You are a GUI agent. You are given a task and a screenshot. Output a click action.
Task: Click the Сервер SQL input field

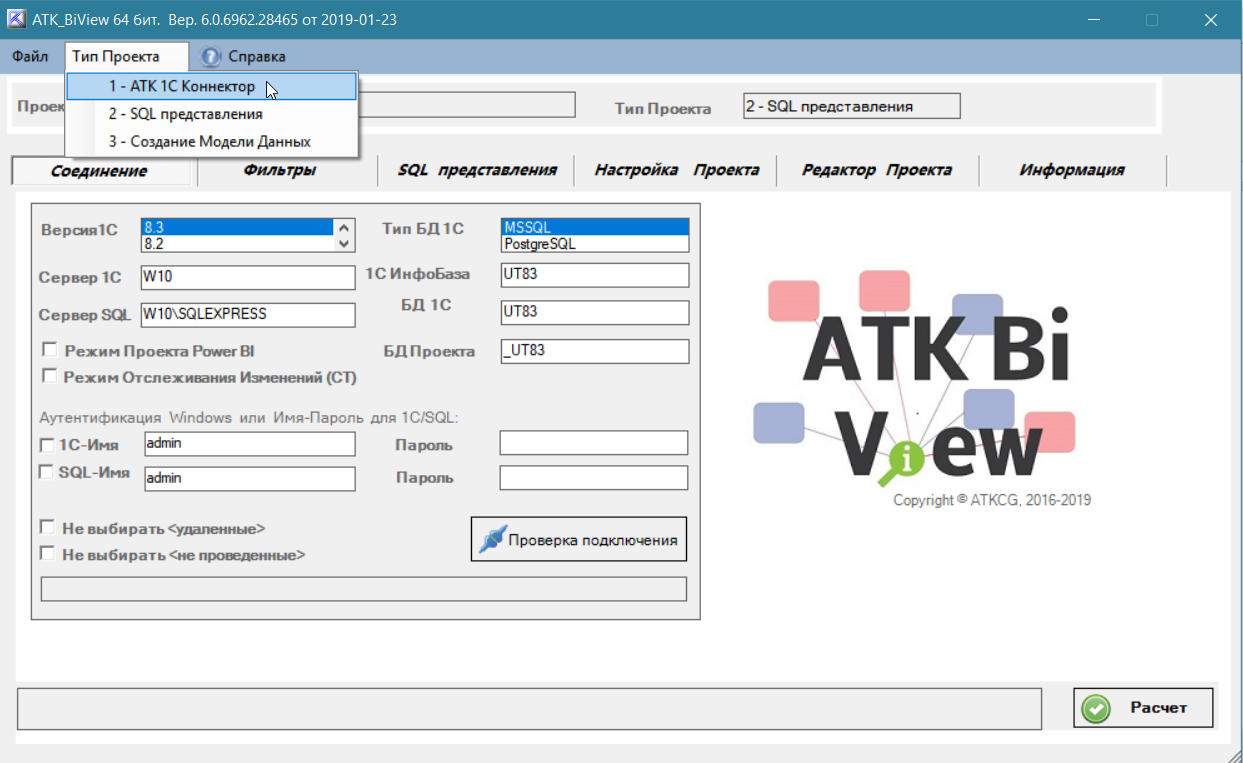coord(248,314)
